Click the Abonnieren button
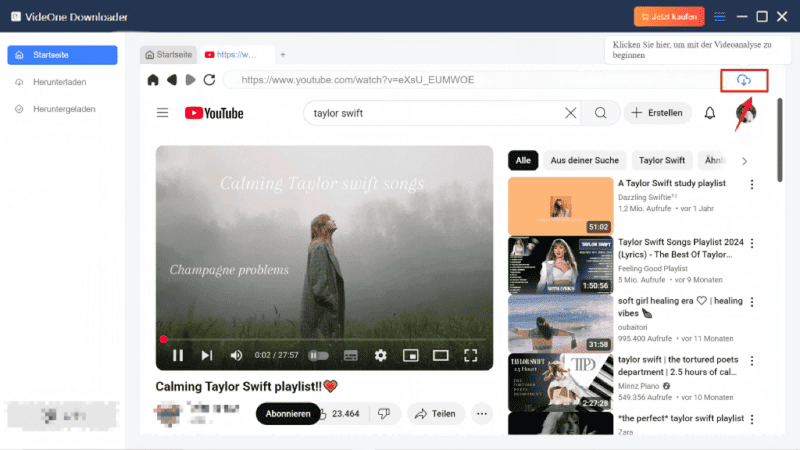This screenshot has width=800, height=450. [x=289, y=413]
